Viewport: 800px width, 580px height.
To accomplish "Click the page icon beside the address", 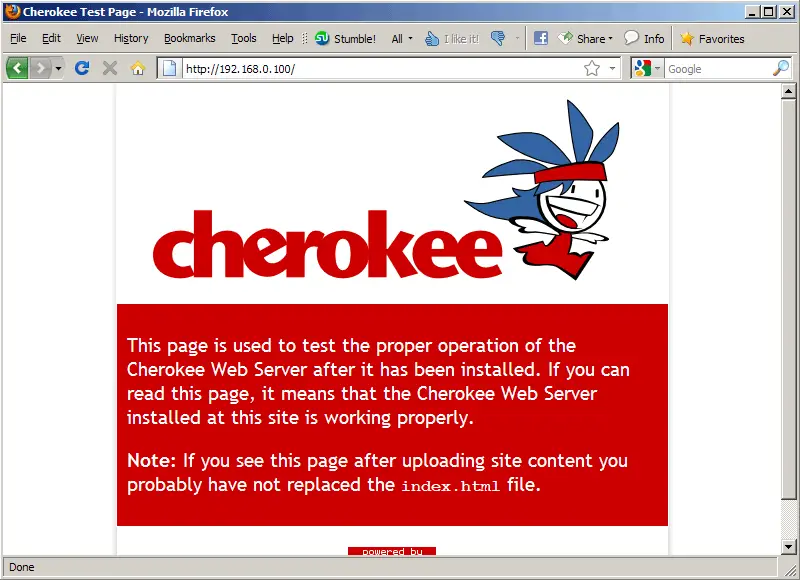I will (x=169, y=68).
